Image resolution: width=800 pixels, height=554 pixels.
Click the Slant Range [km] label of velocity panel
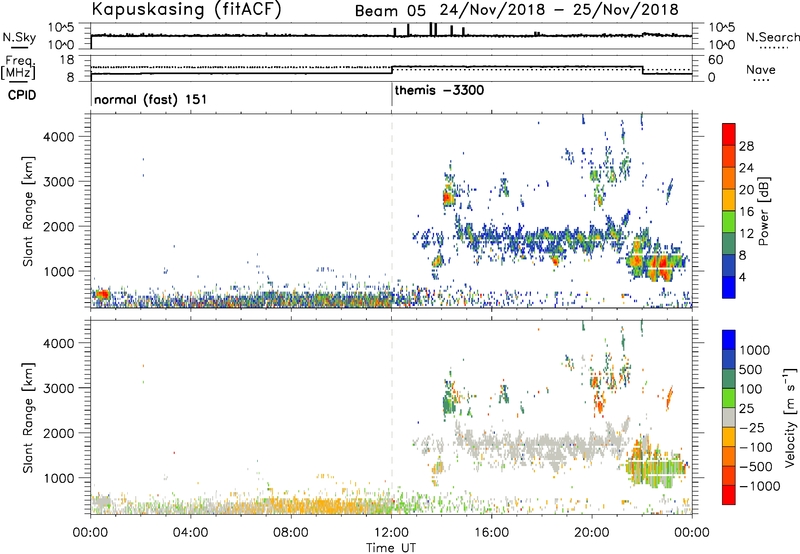tap(28, 417)
